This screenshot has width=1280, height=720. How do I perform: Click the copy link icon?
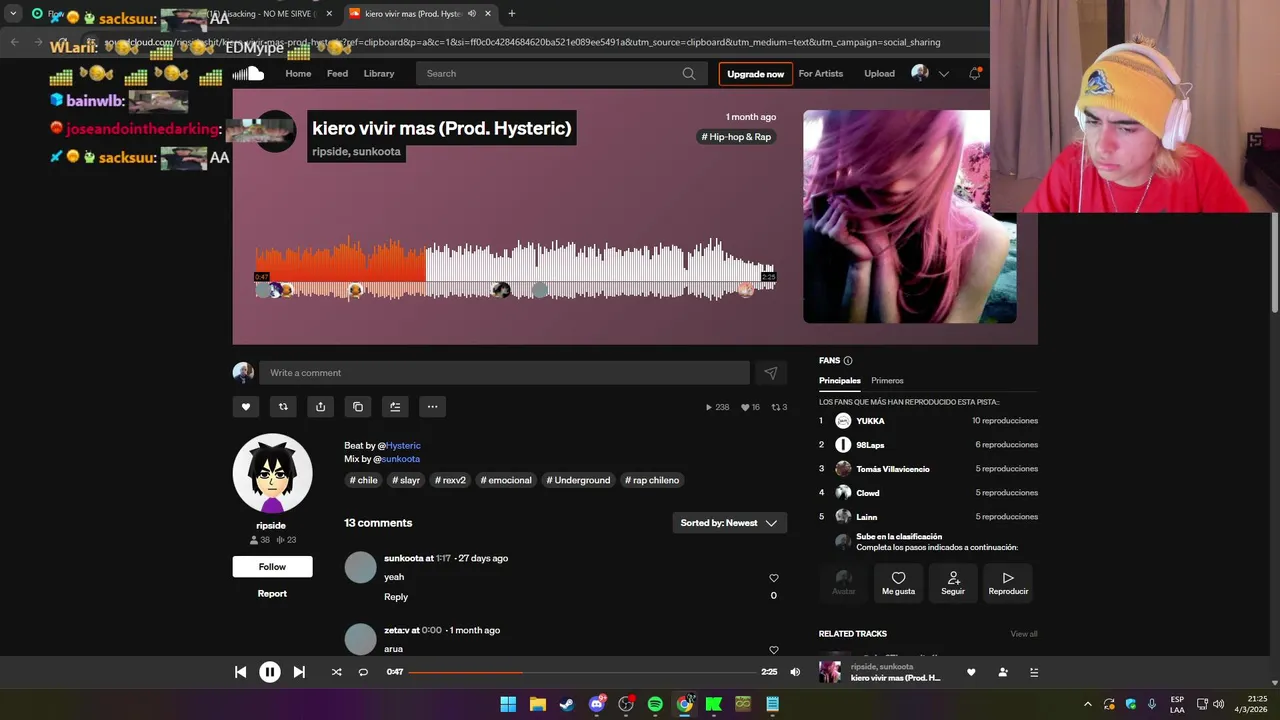pos(358,407)
